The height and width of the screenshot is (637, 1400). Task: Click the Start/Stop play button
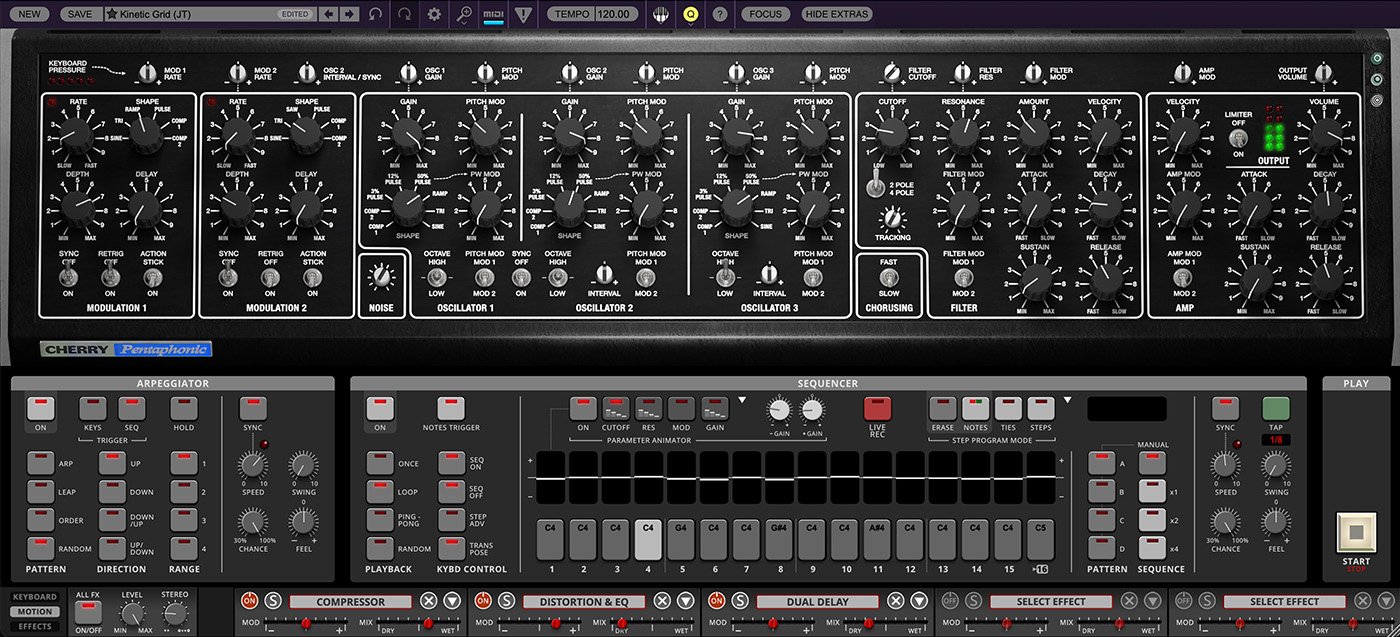(x=1356, y=532)
